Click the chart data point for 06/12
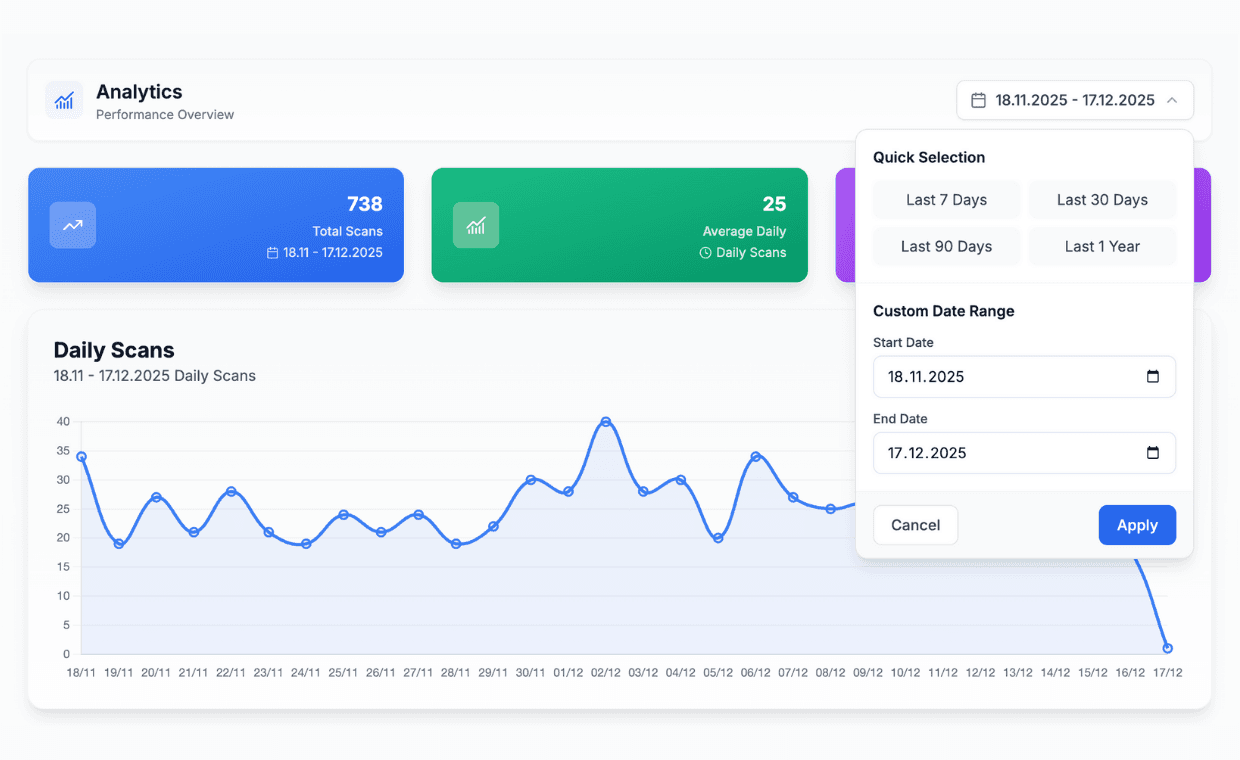The width and height of the screenshot is (1240, 760). click(756, 457)
